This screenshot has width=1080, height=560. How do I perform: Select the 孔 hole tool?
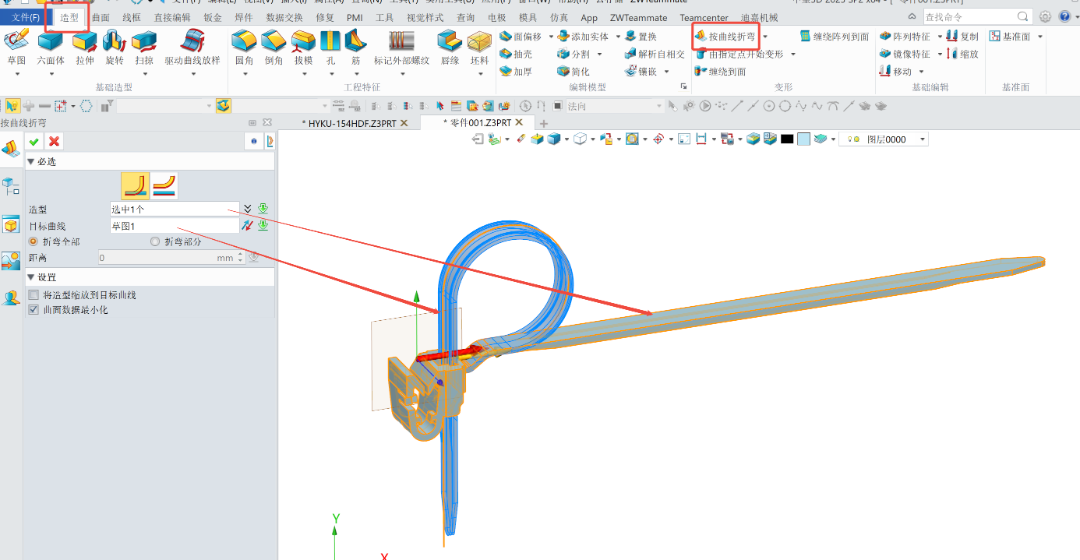(x=331, y=47)
